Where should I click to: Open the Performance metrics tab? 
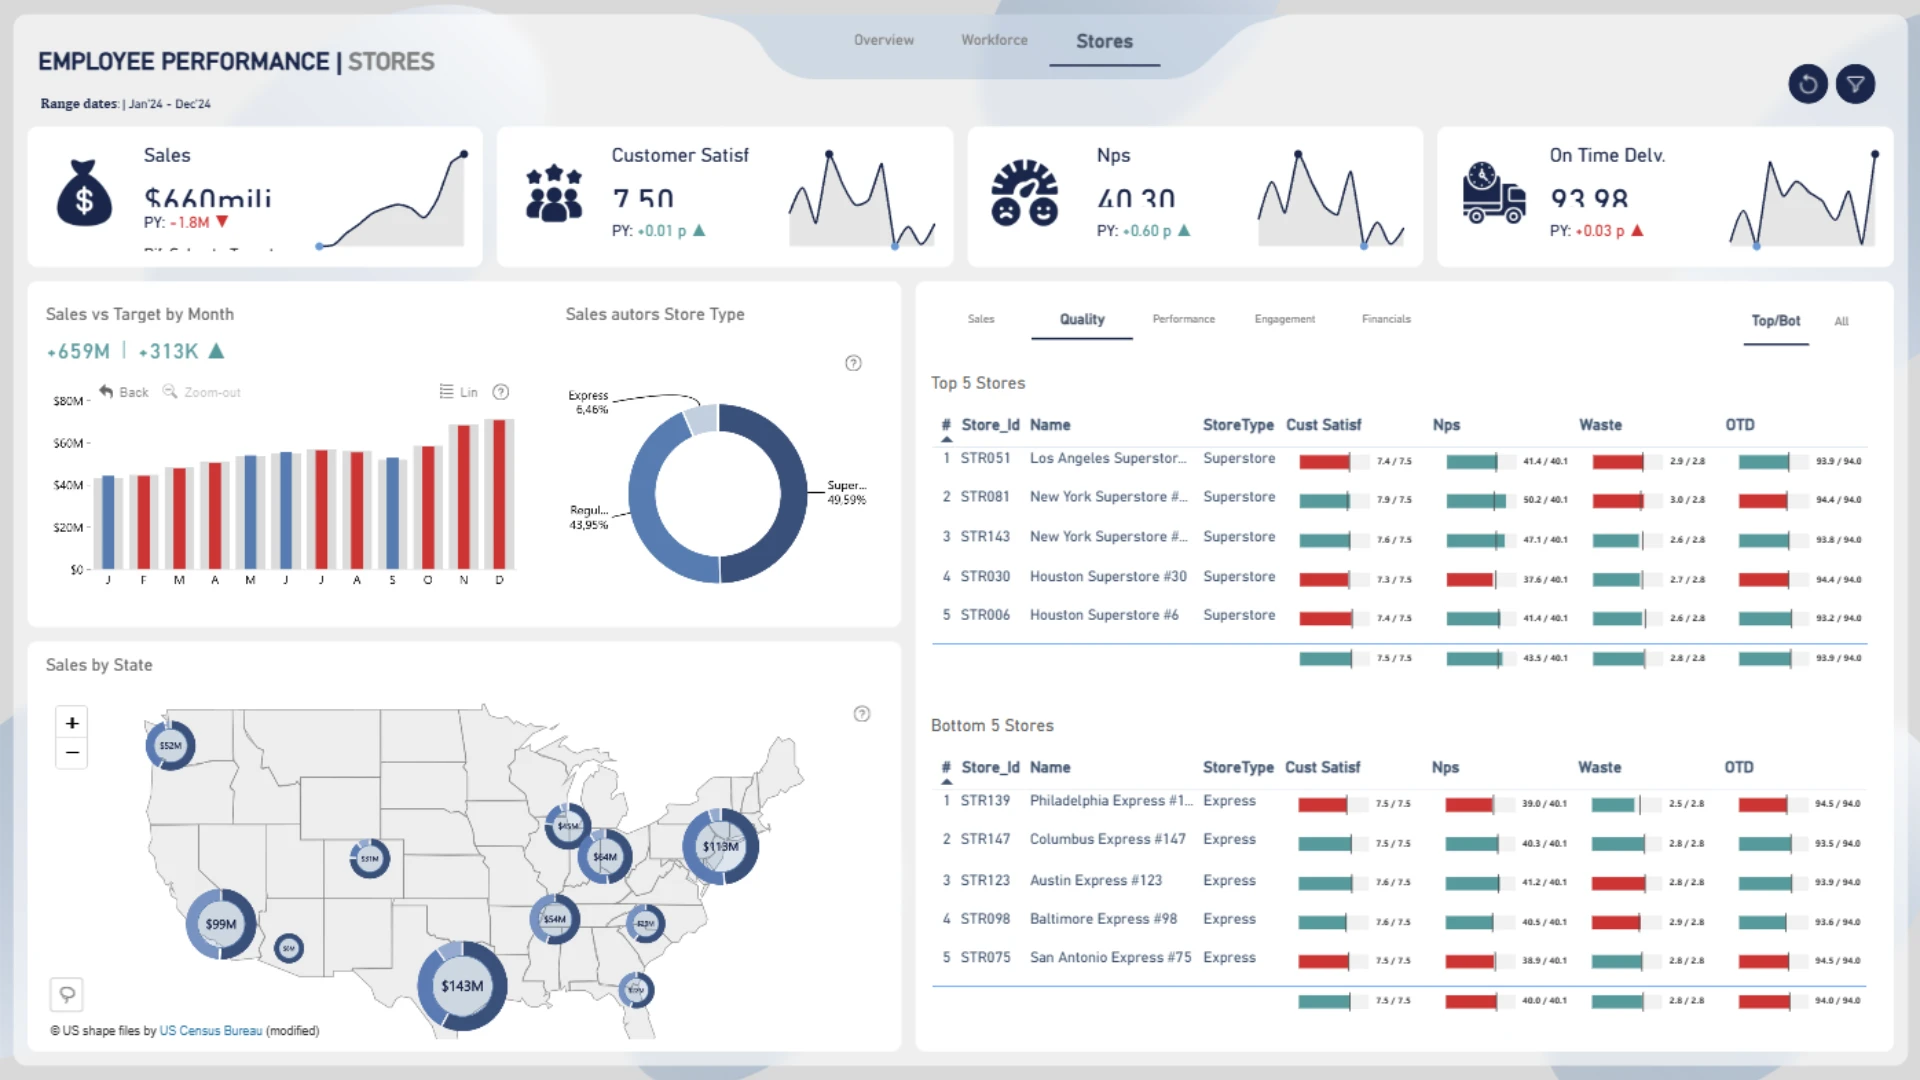click(1183, 319)
